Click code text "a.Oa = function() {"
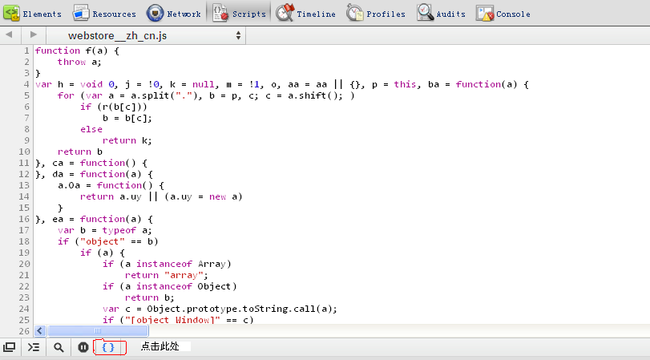Viewport: 650px width, 360px height. click(x=111, y=185)
